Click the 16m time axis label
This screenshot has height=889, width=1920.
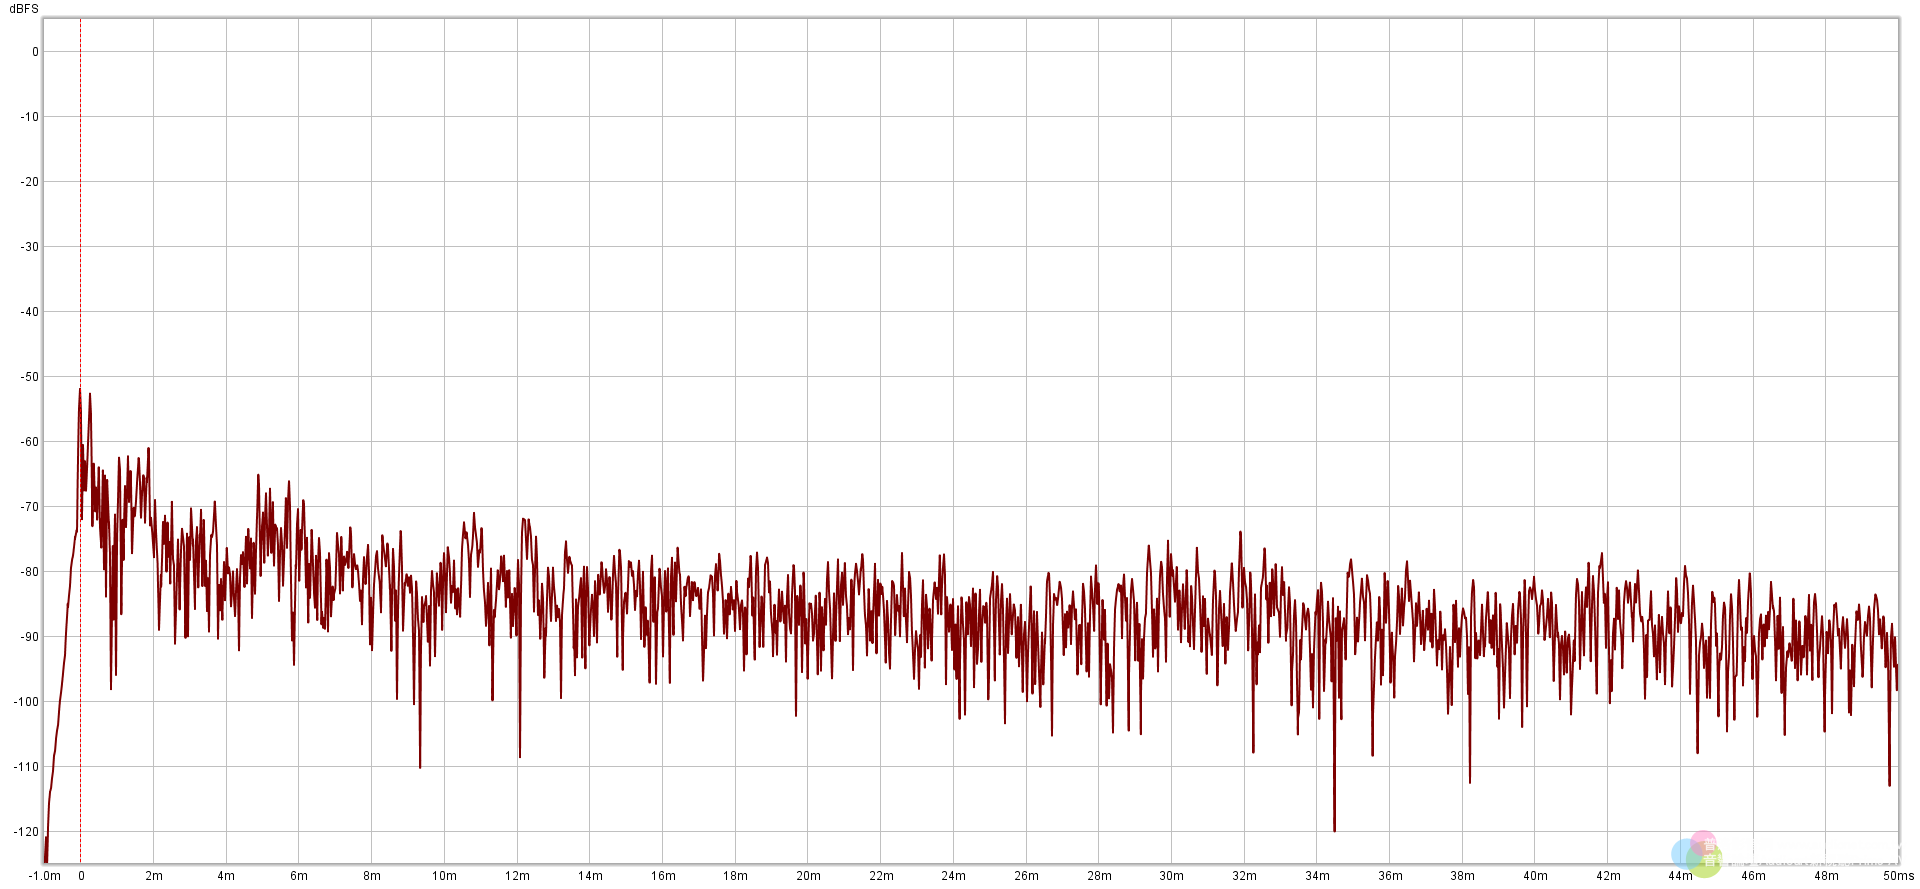coord(664,876)
